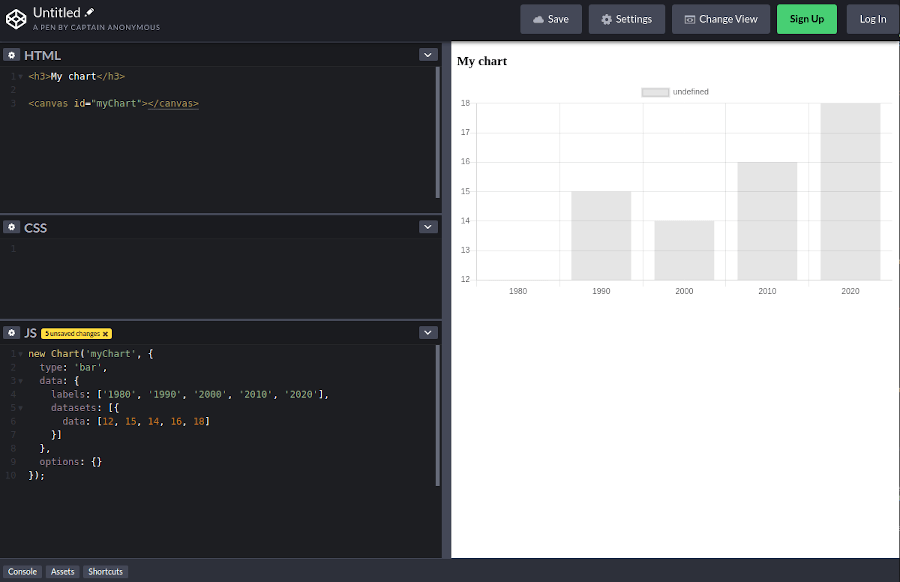Expand the CSS panel dropdown menu
This screenshot has height=582, width=900.
coord(428,226)
